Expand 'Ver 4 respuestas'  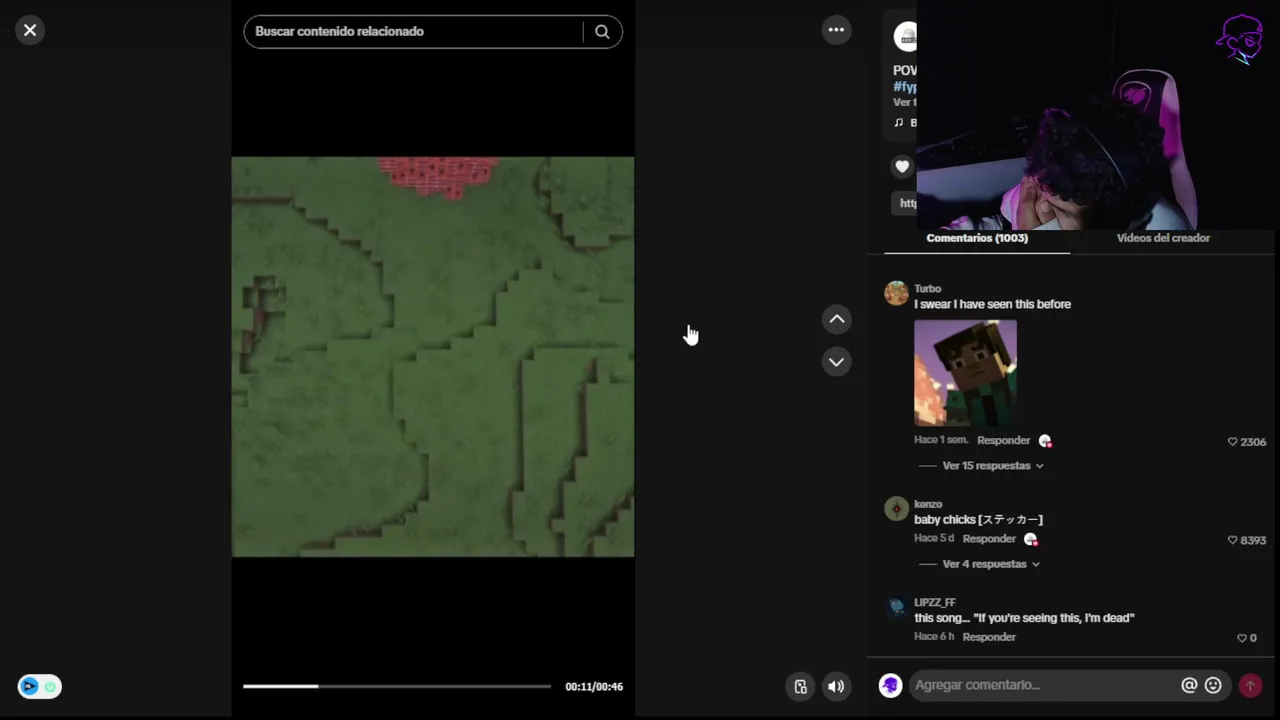pyautogui.click(x=991, y=564)
